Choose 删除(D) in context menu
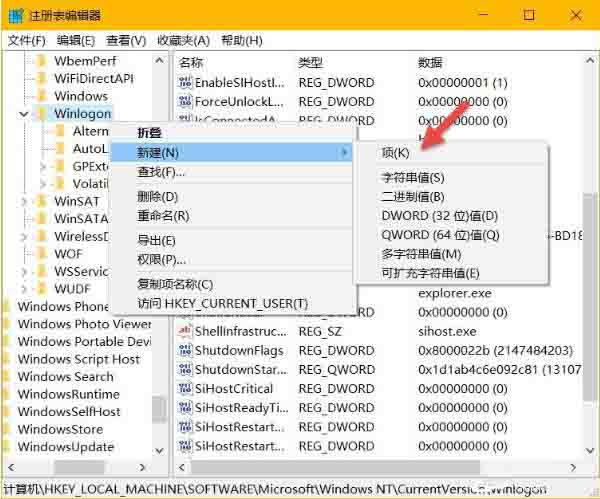 coord(232,197)
